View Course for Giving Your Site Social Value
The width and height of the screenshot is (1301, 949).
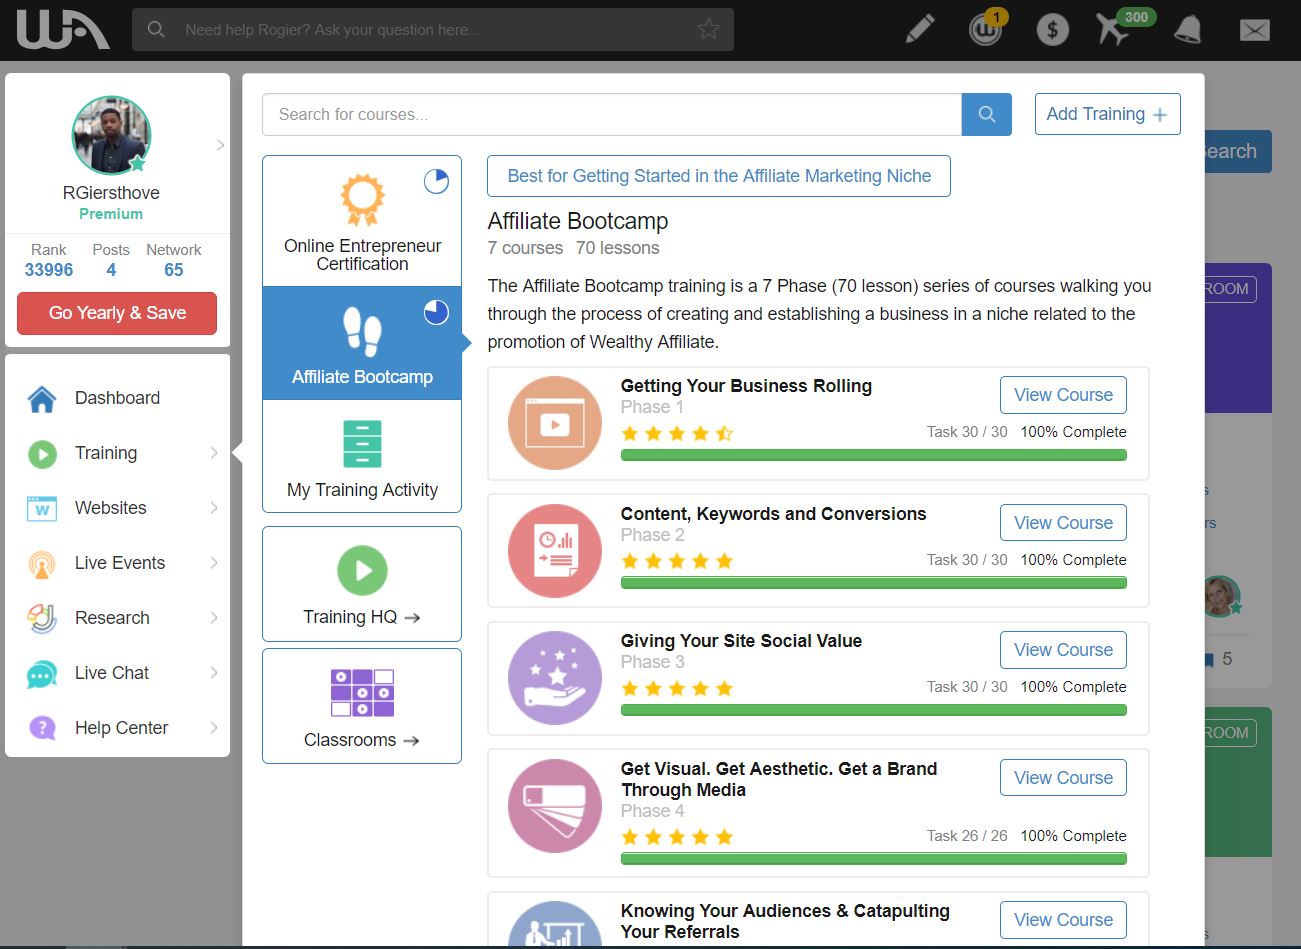[1063, 650]
